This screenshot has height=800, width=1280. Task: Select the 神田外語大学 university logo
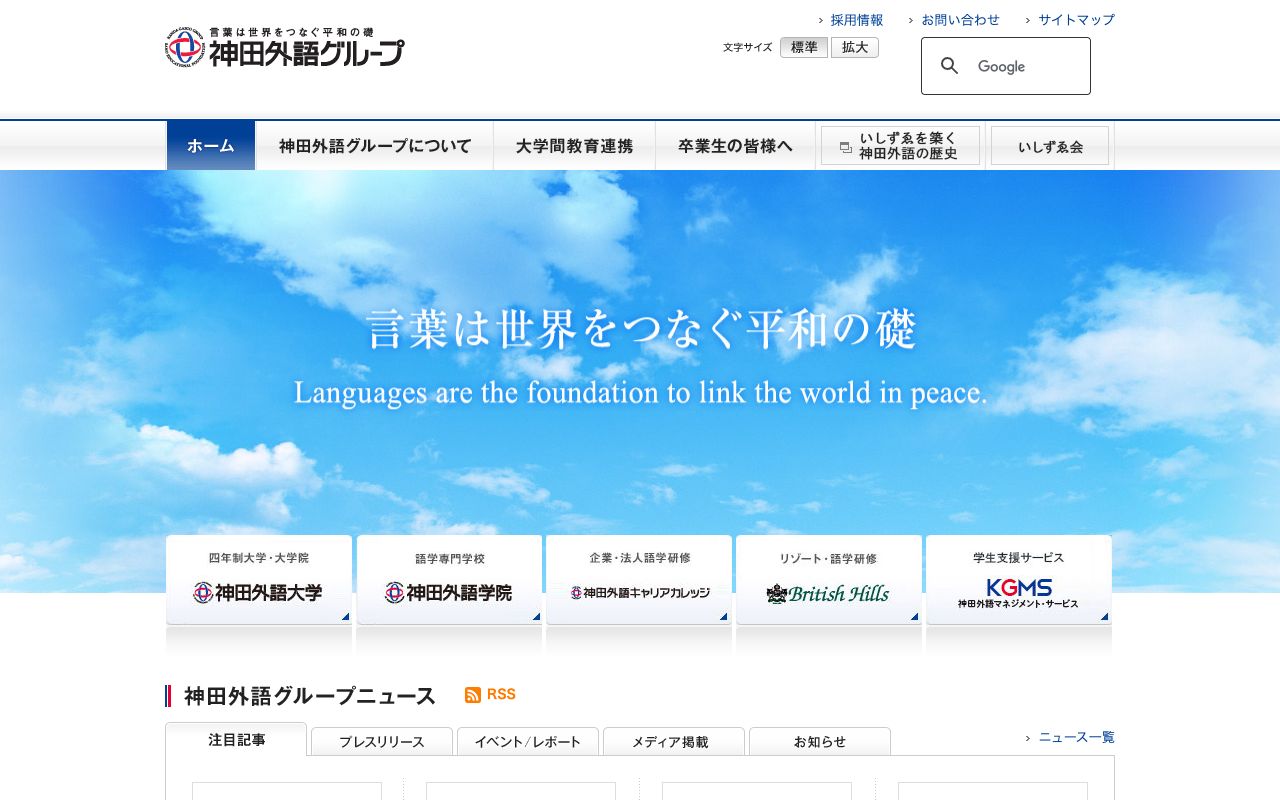coord(258,593)
